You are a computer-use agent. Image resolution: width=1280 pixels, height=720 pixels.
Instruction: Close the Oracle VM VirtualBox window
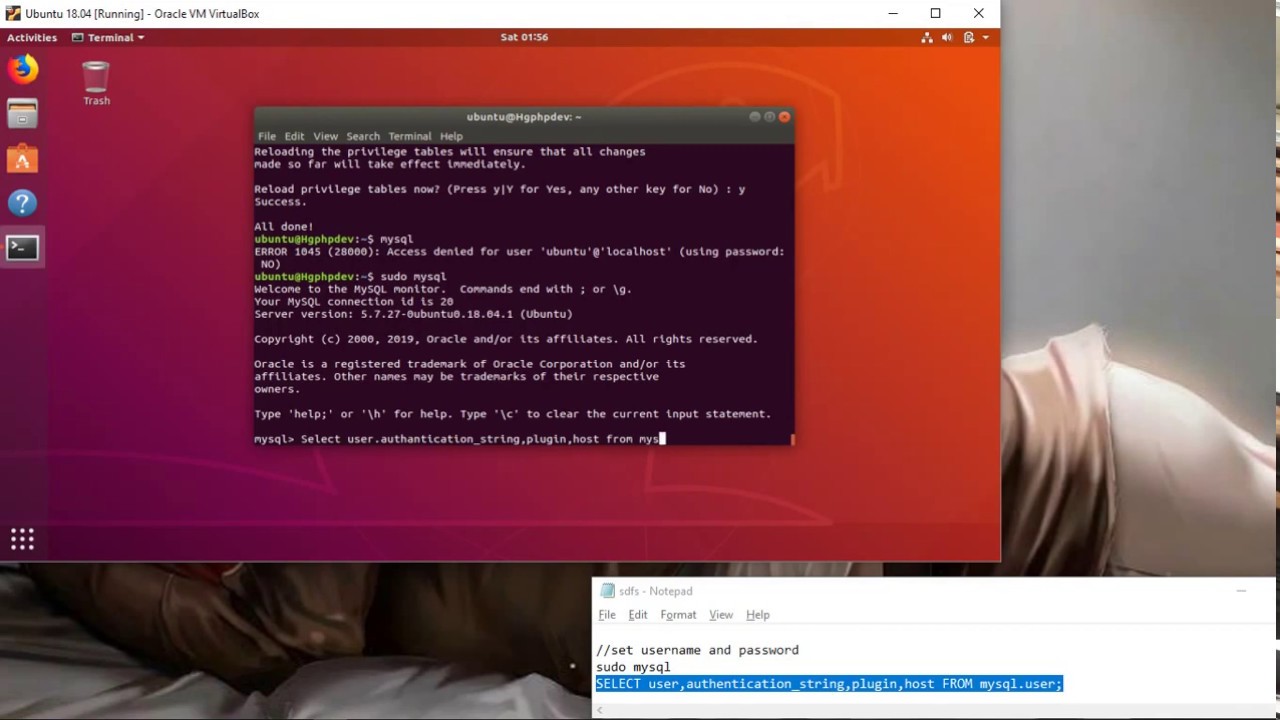(978, 14)
